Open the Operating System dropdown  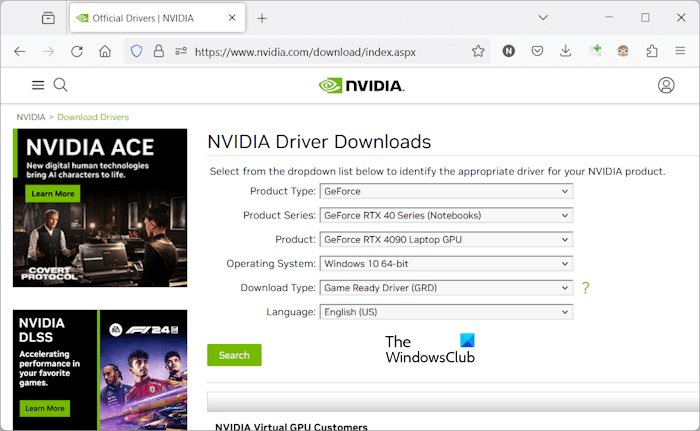pos(445,264)
